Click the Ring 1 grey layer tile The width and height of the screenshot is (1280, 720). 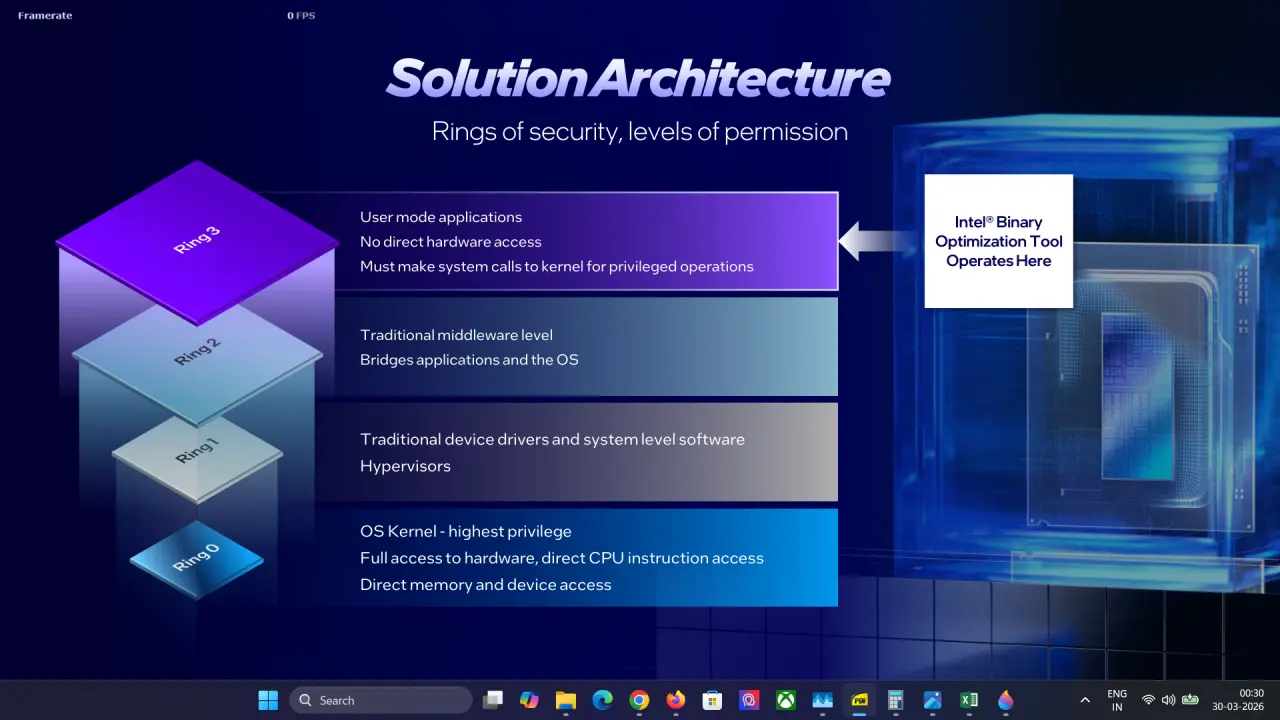click(x=197, y=455)
